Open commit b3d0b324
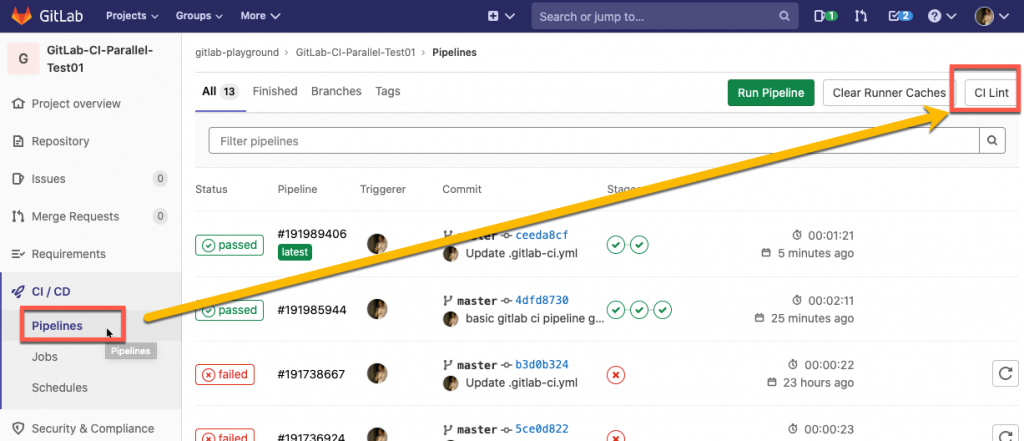This screenshot has height=441, width=1024. click(542, 365)
